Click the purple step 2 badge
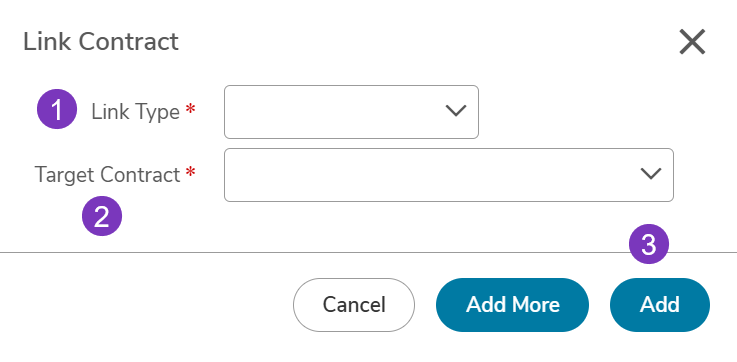This screenshot has height=362, width=737. [102, 216]
